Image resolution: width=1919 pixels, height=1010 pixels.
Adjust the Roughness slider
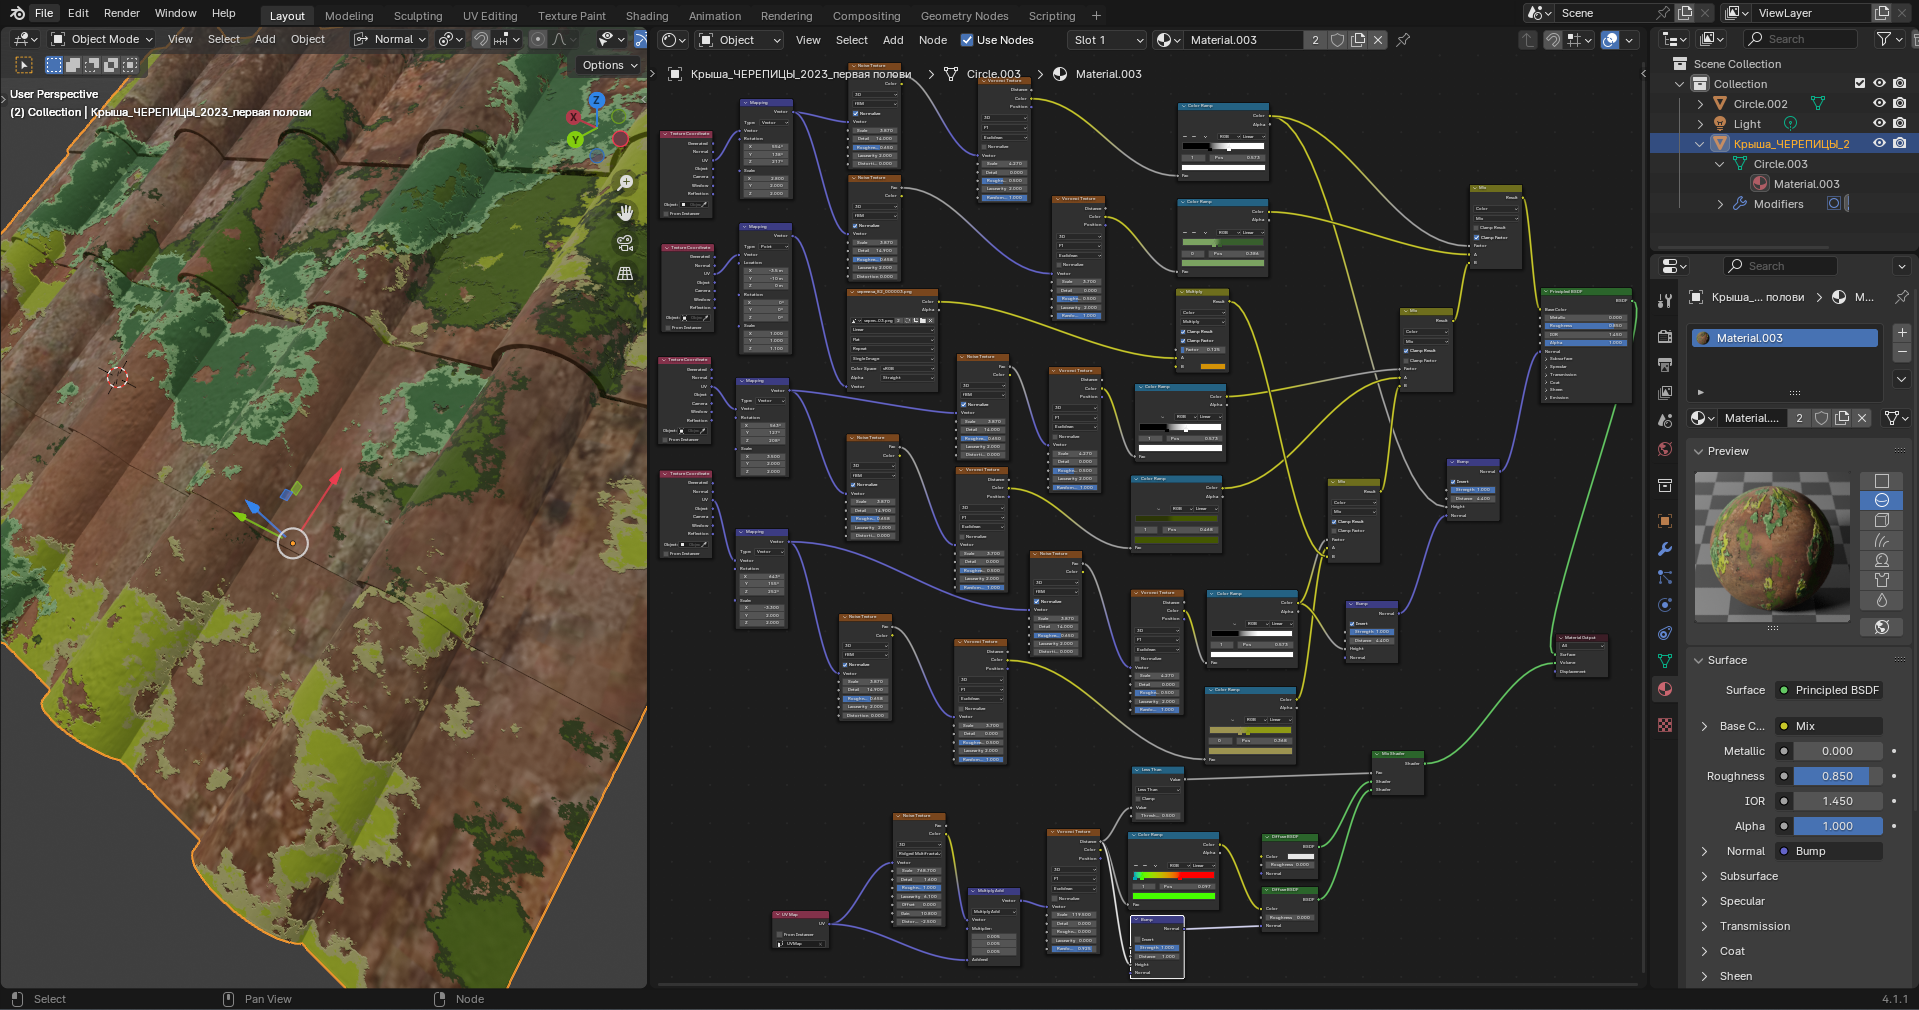pyautogui.click(x=1838, y=776)
